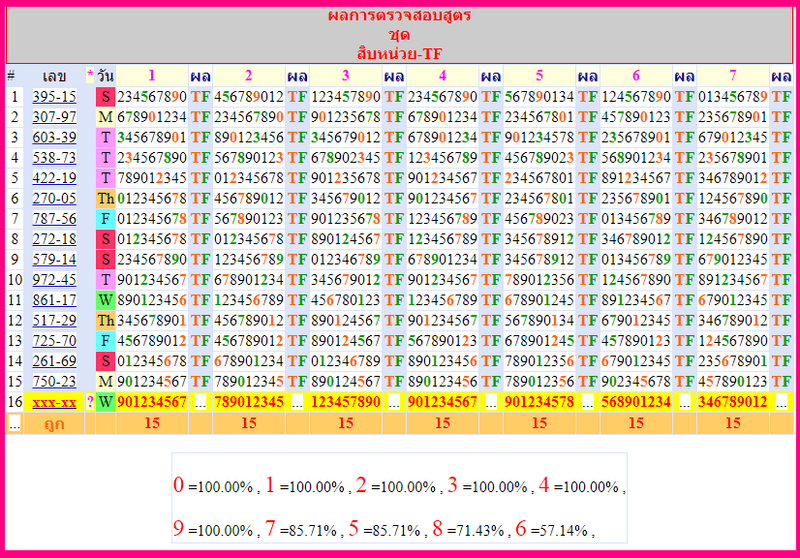Viewport: 800px width, 558px height.
Task: Click the ชุด heading text
Action: [x=399, y=35]
